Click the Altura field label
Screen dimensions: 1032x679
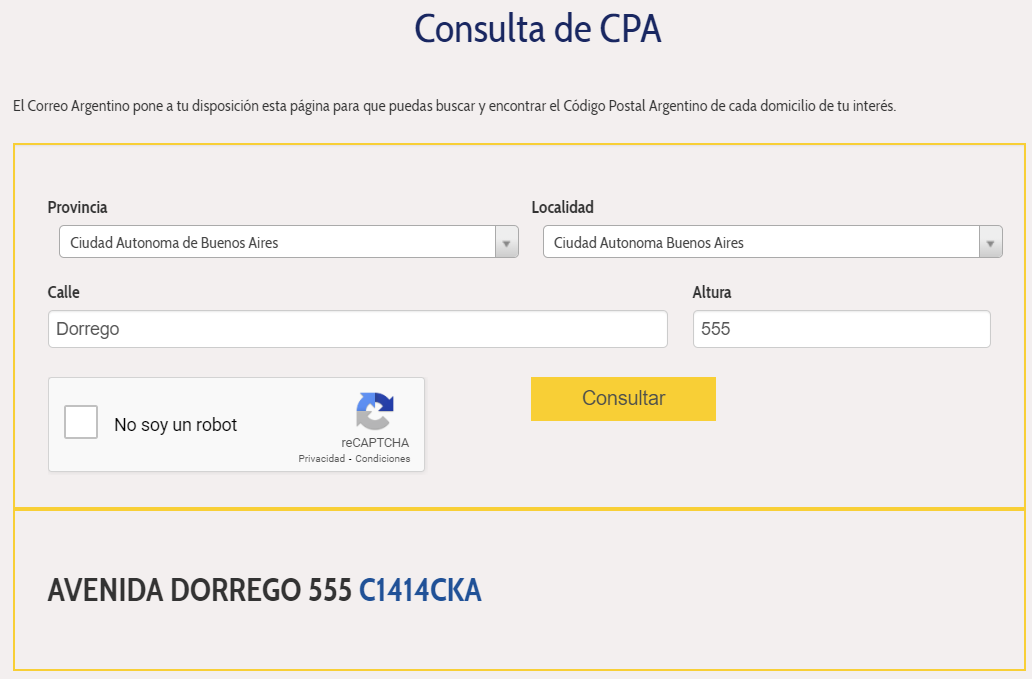point(712,292)
